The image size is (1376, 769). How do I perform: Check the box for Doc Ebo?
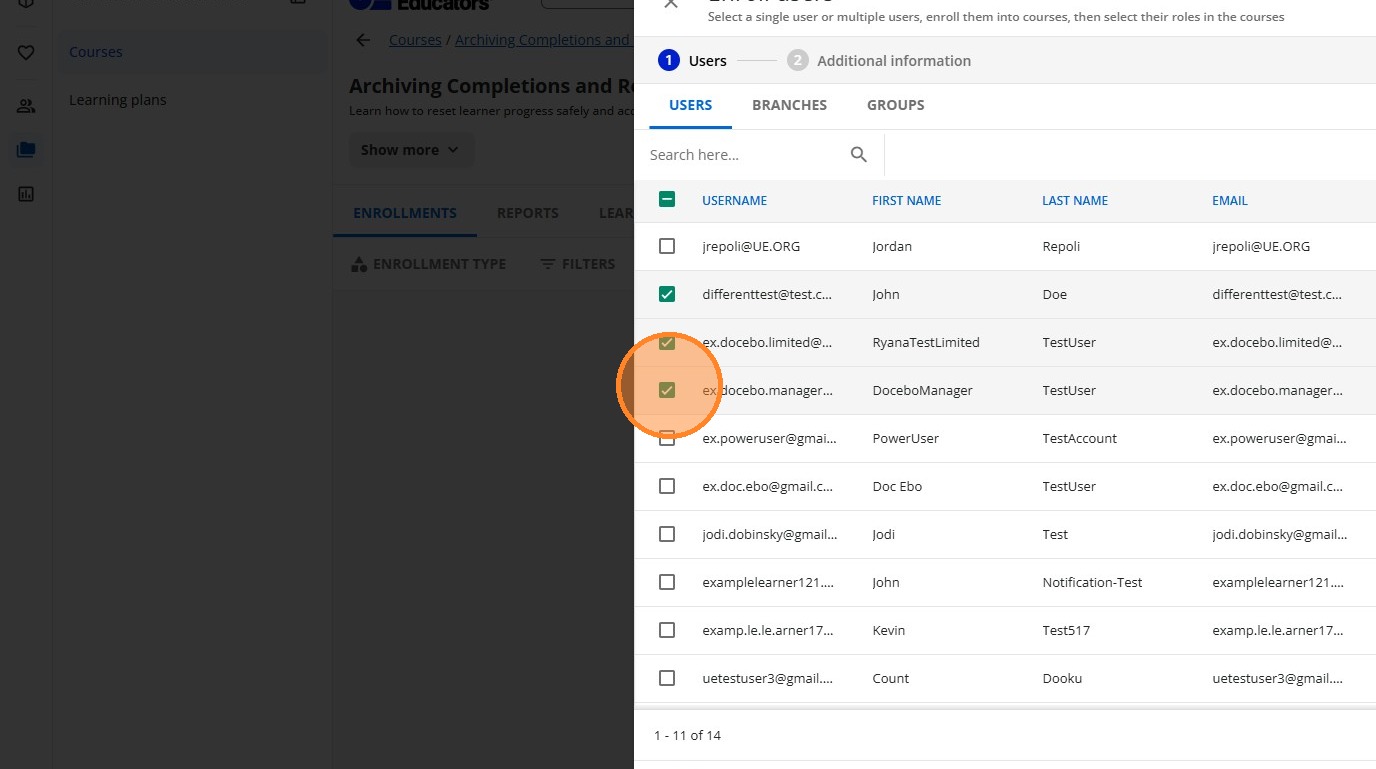click(667, 486)
